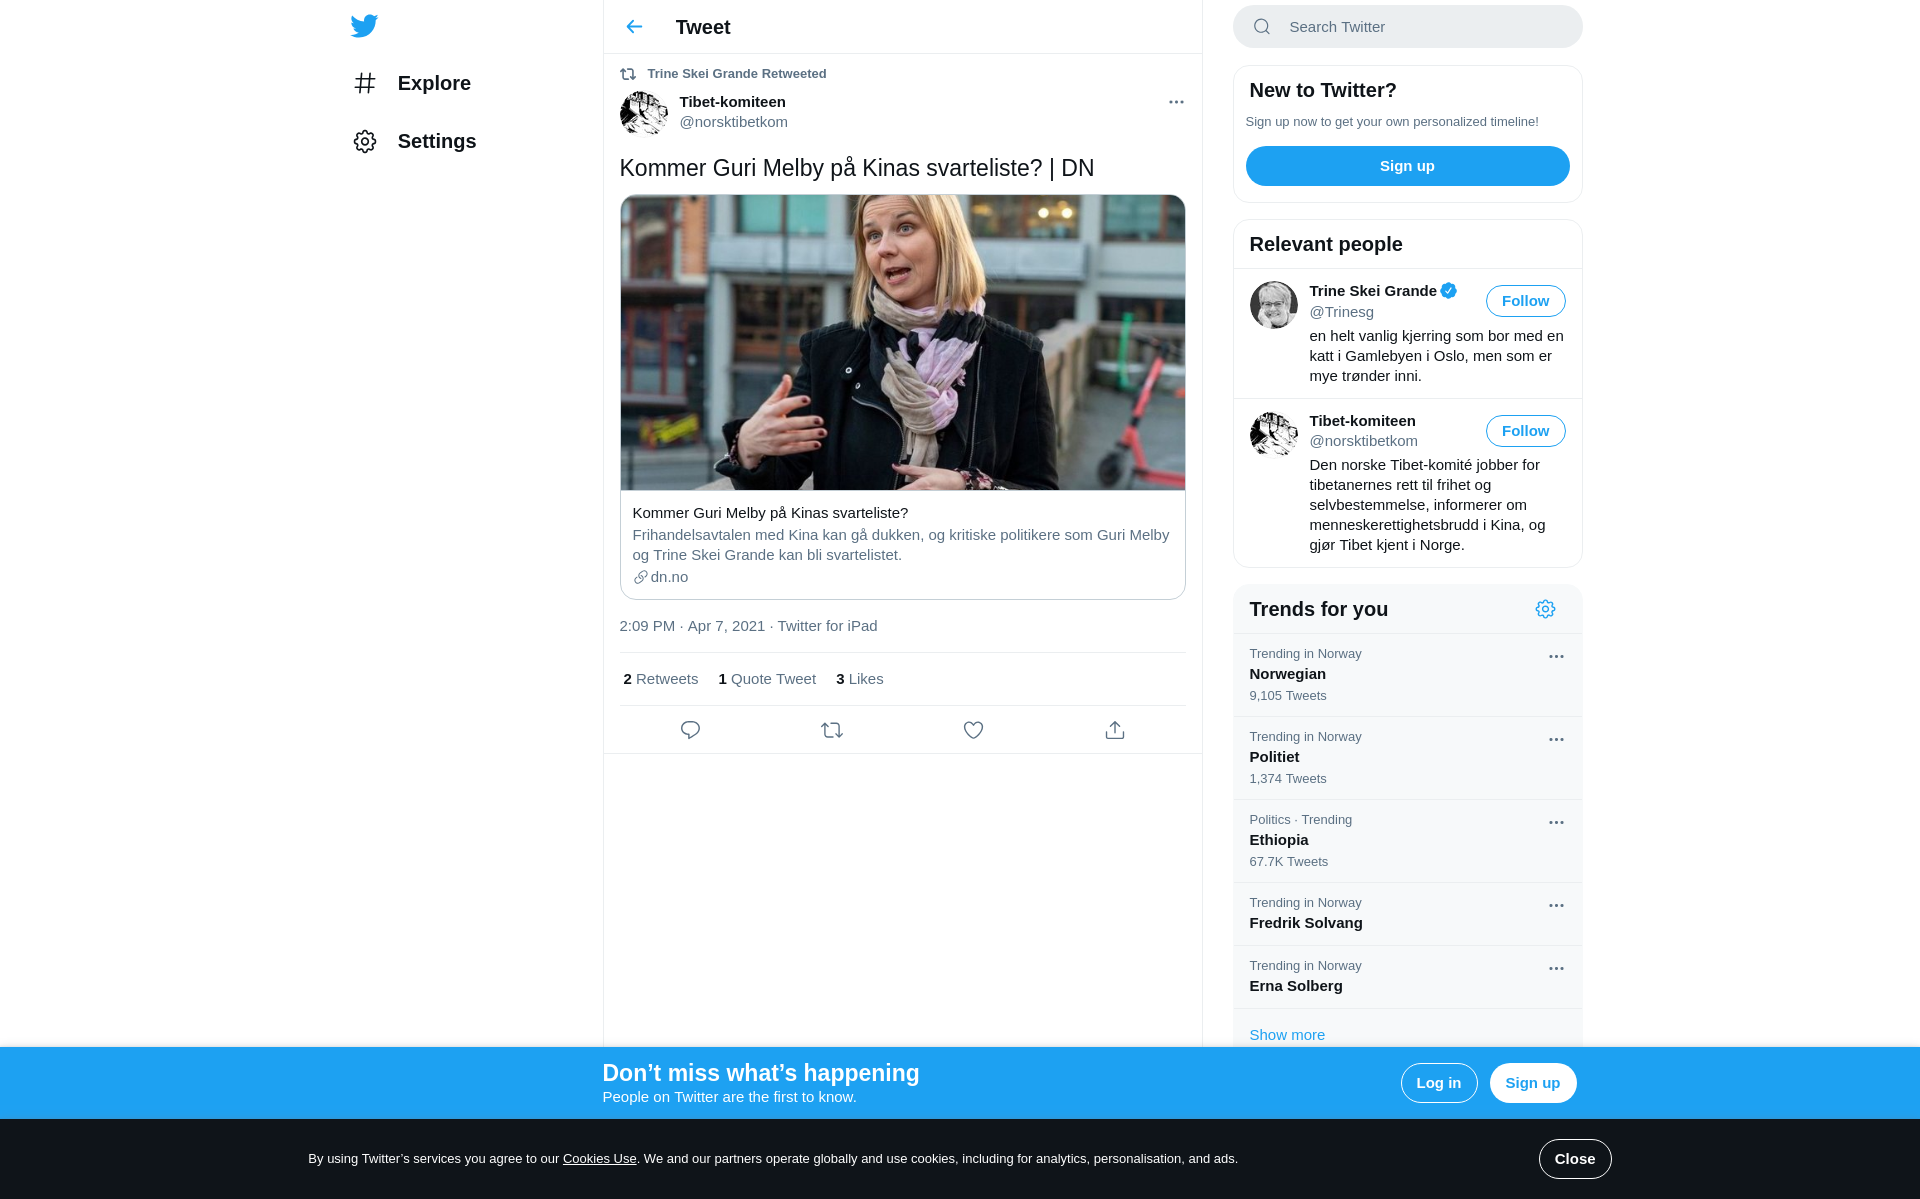Screen dimensions: 1920x1199
Task: Open Trends settings gear icon
Action: (1545, 609)
